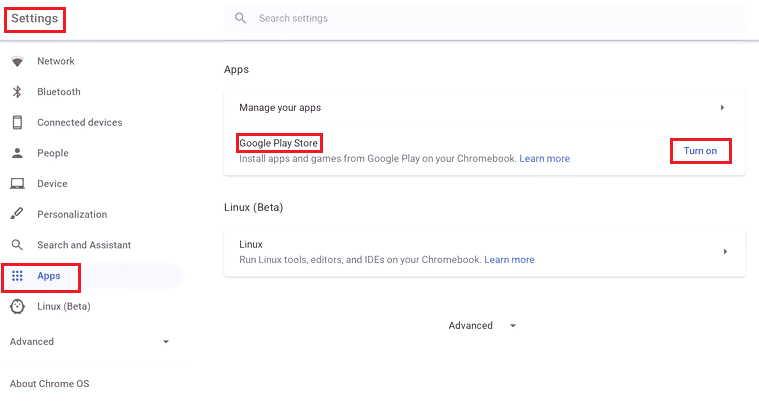Click the Personalization brush icon
The height and width of the screenshot is (402, 759).
click(17, 214)
